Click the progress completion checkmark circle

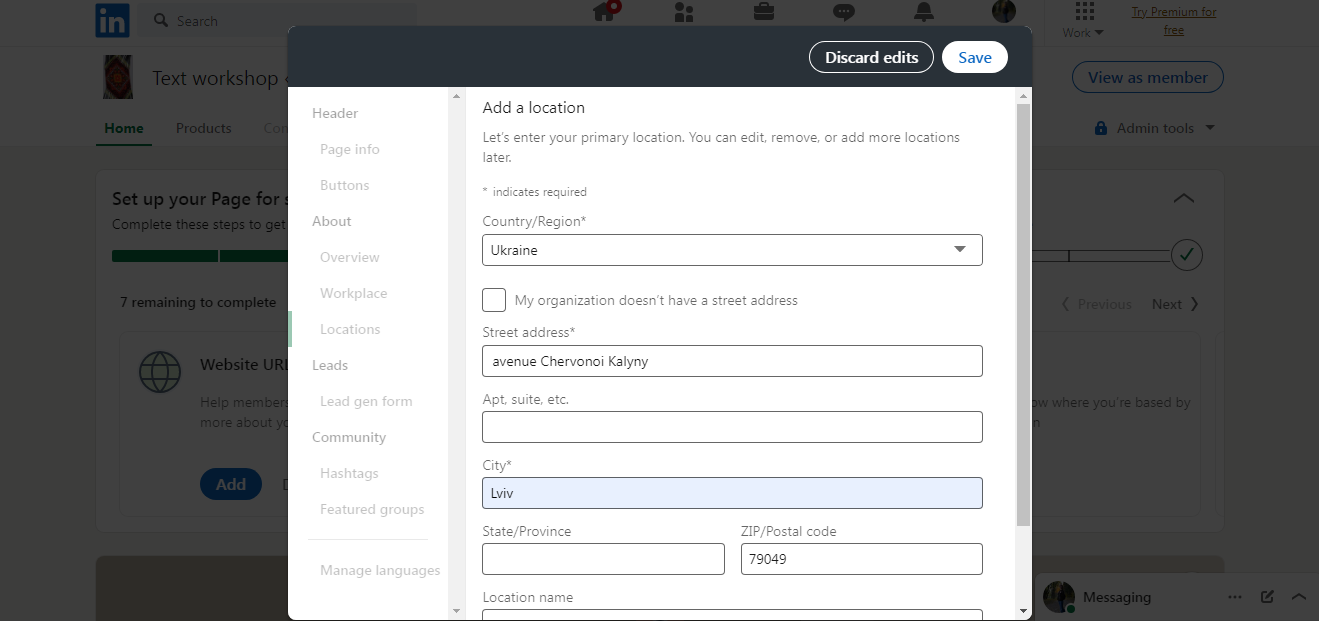1187,255
